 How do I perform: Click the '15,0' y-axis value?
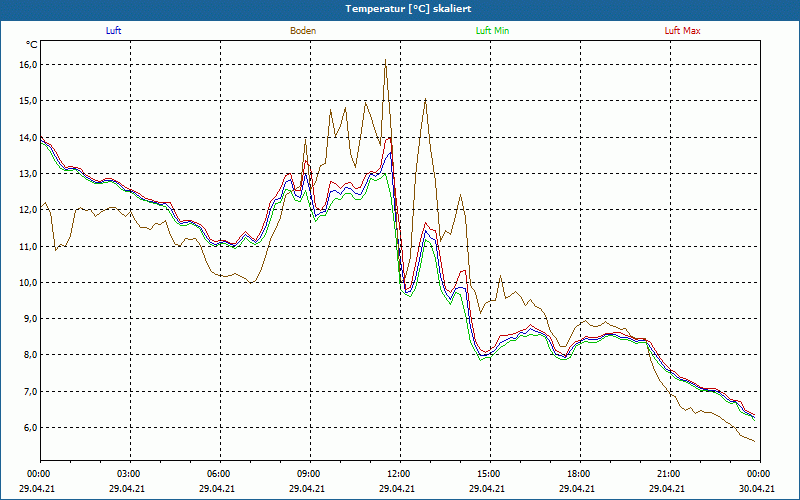(29, 101)
